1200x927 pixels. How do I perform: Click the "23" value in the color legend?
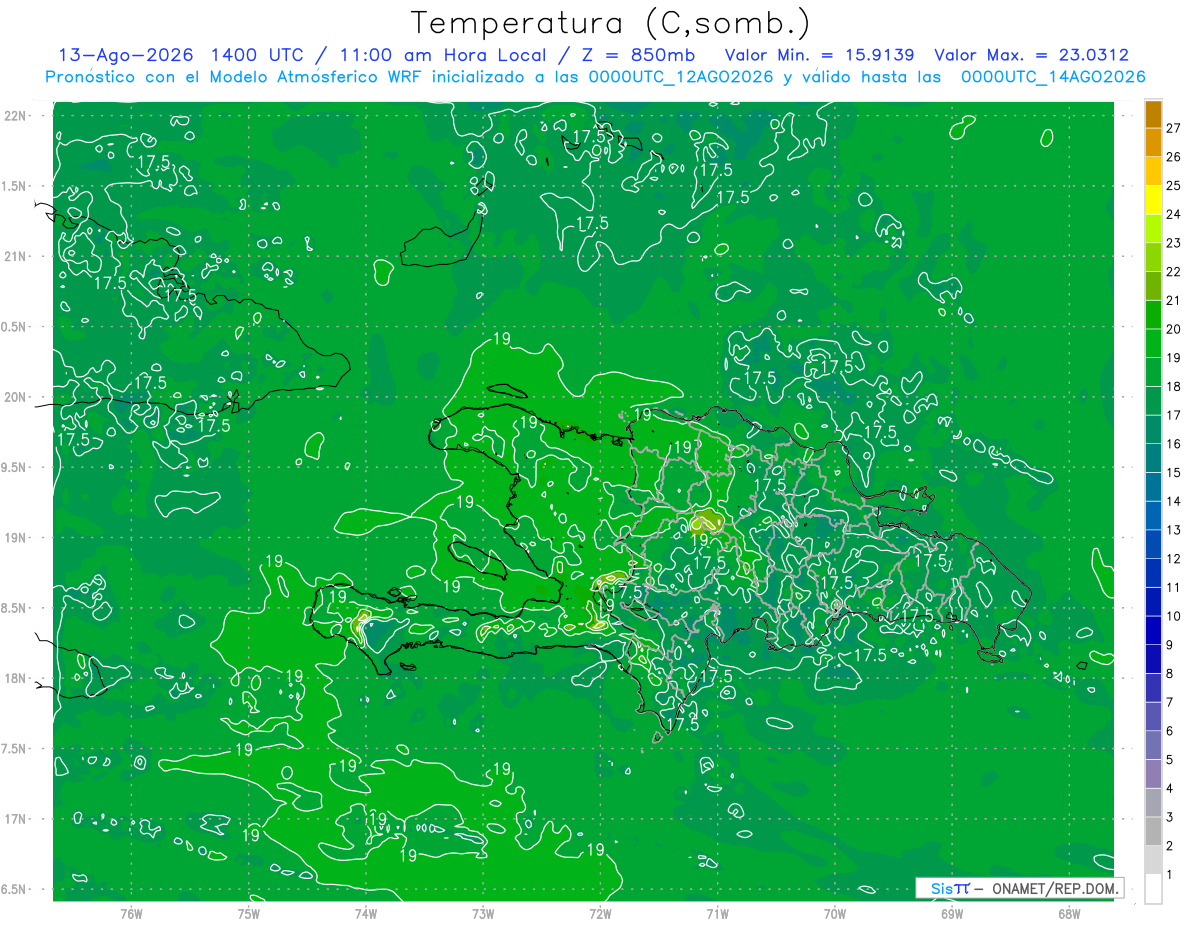coord(1174,243)
